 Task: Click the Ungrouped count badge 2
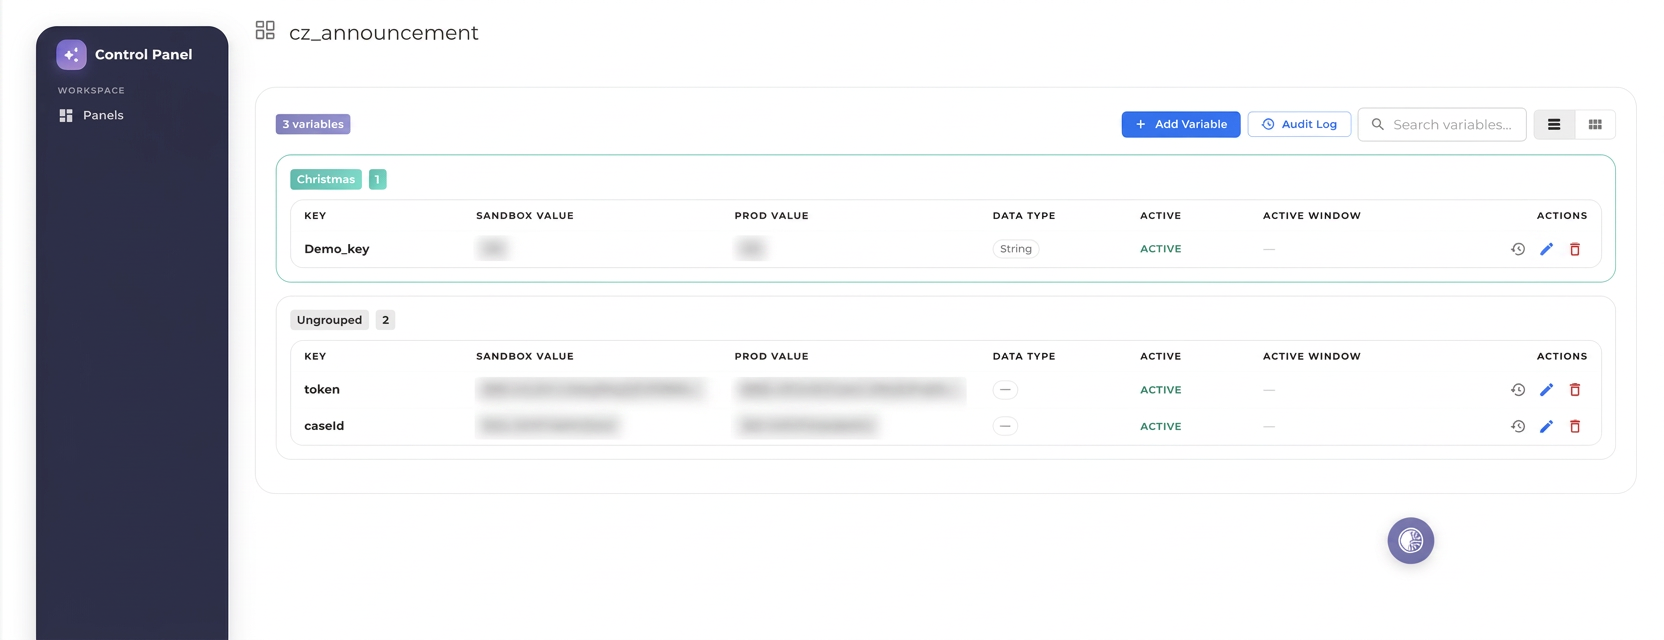[385, 320]
